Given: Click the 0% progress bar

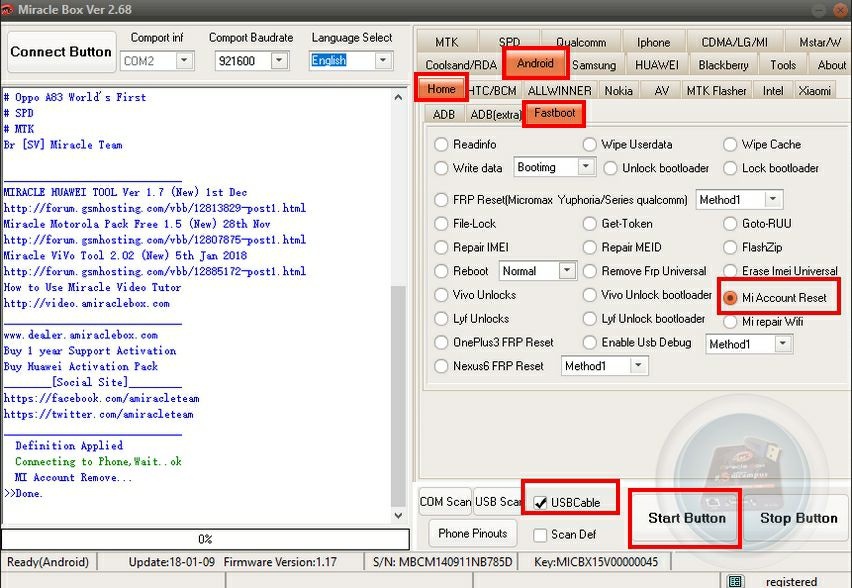Looking at the screenshot, I should click(205, 539).
